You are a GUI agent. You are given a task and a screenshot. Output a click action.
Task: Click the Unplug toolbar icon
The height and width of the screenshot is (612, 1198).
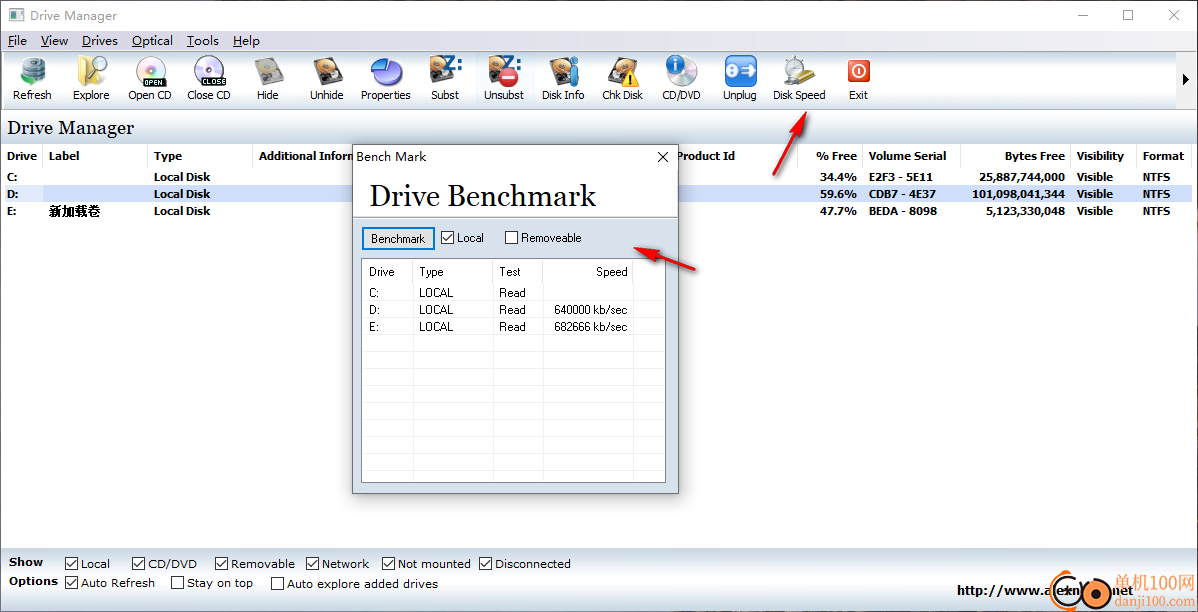coord(740,79)
